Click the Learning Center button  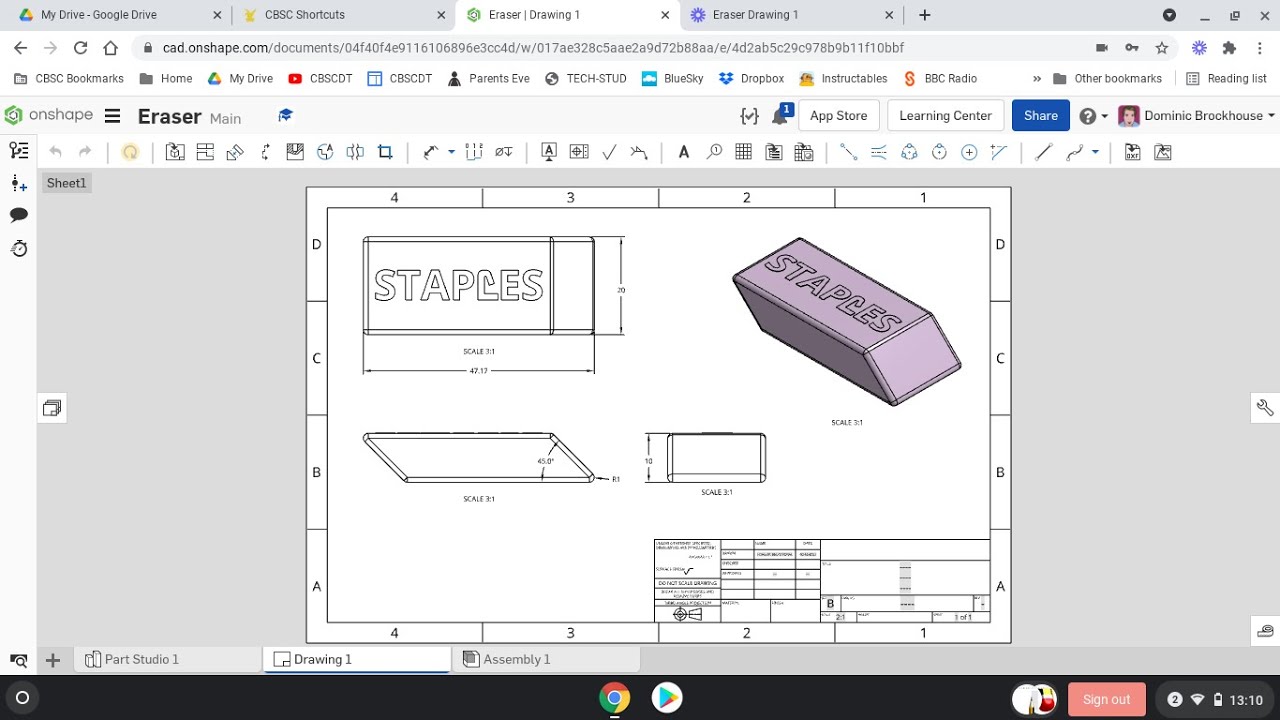pos(945,115)
